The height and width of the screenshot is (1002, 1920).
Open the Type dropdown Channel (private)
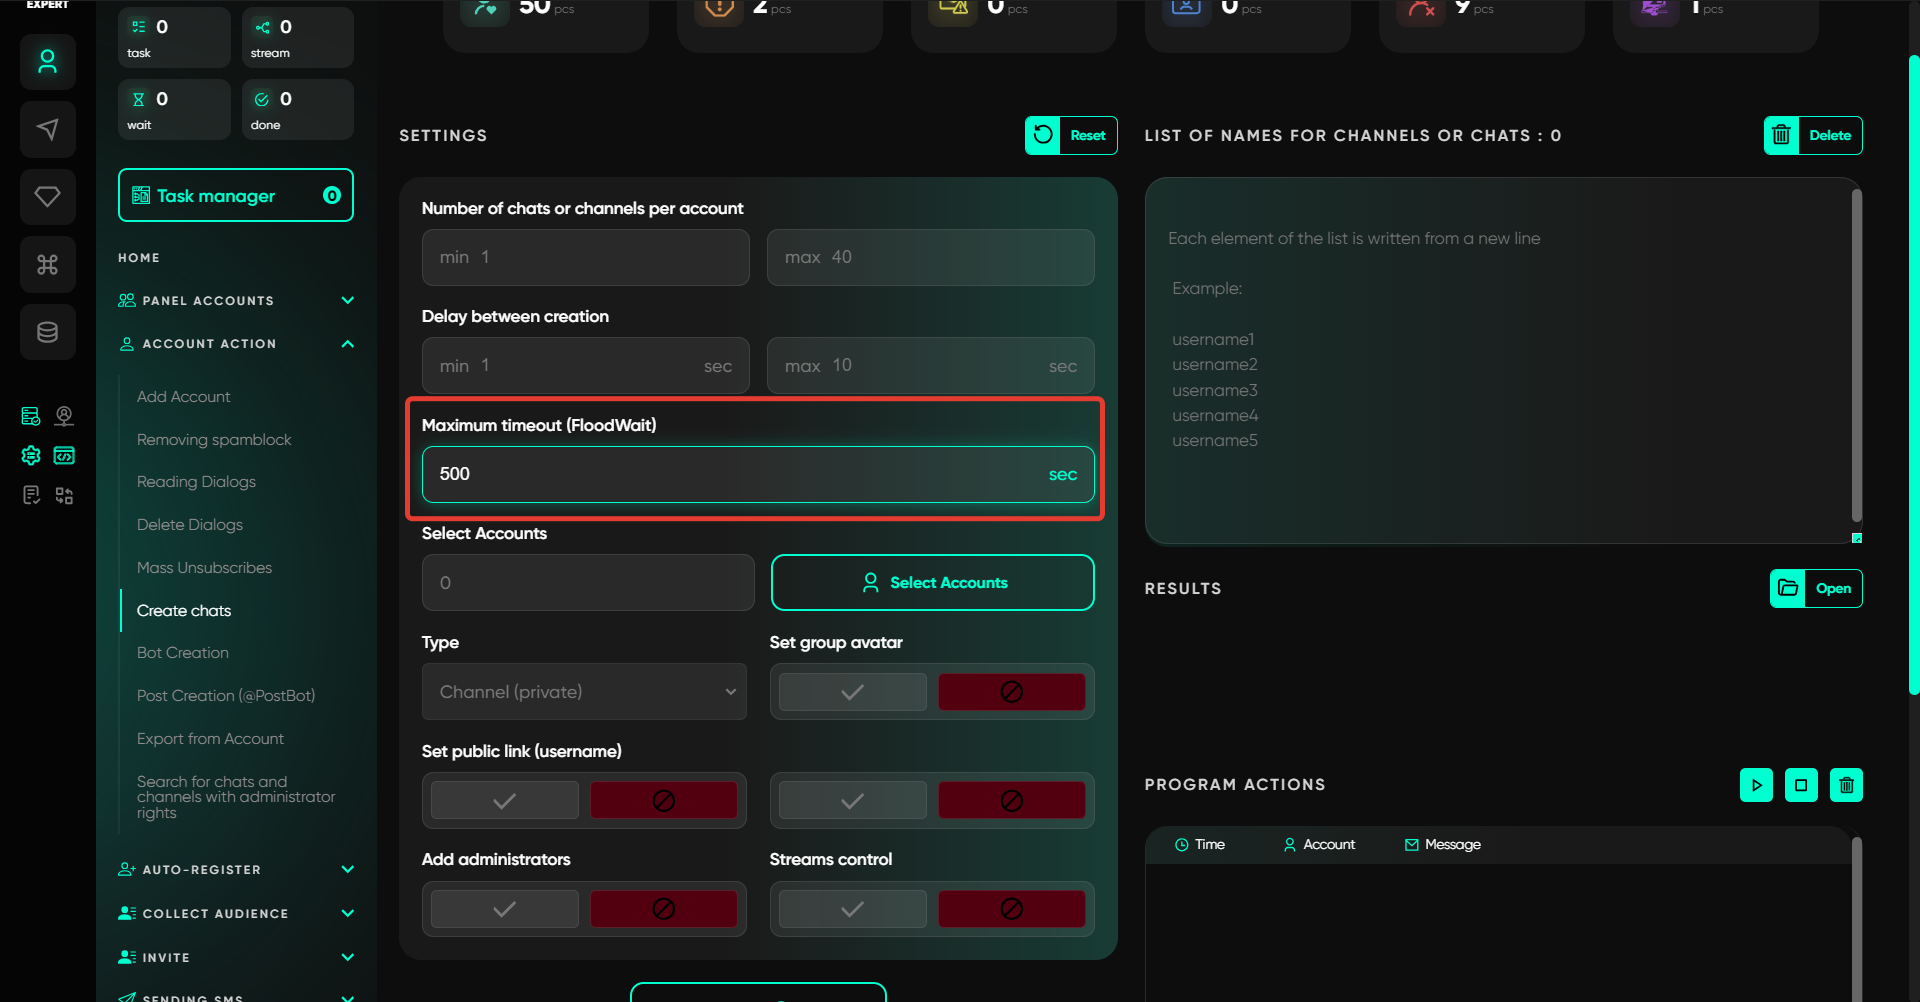coord(584,692)
